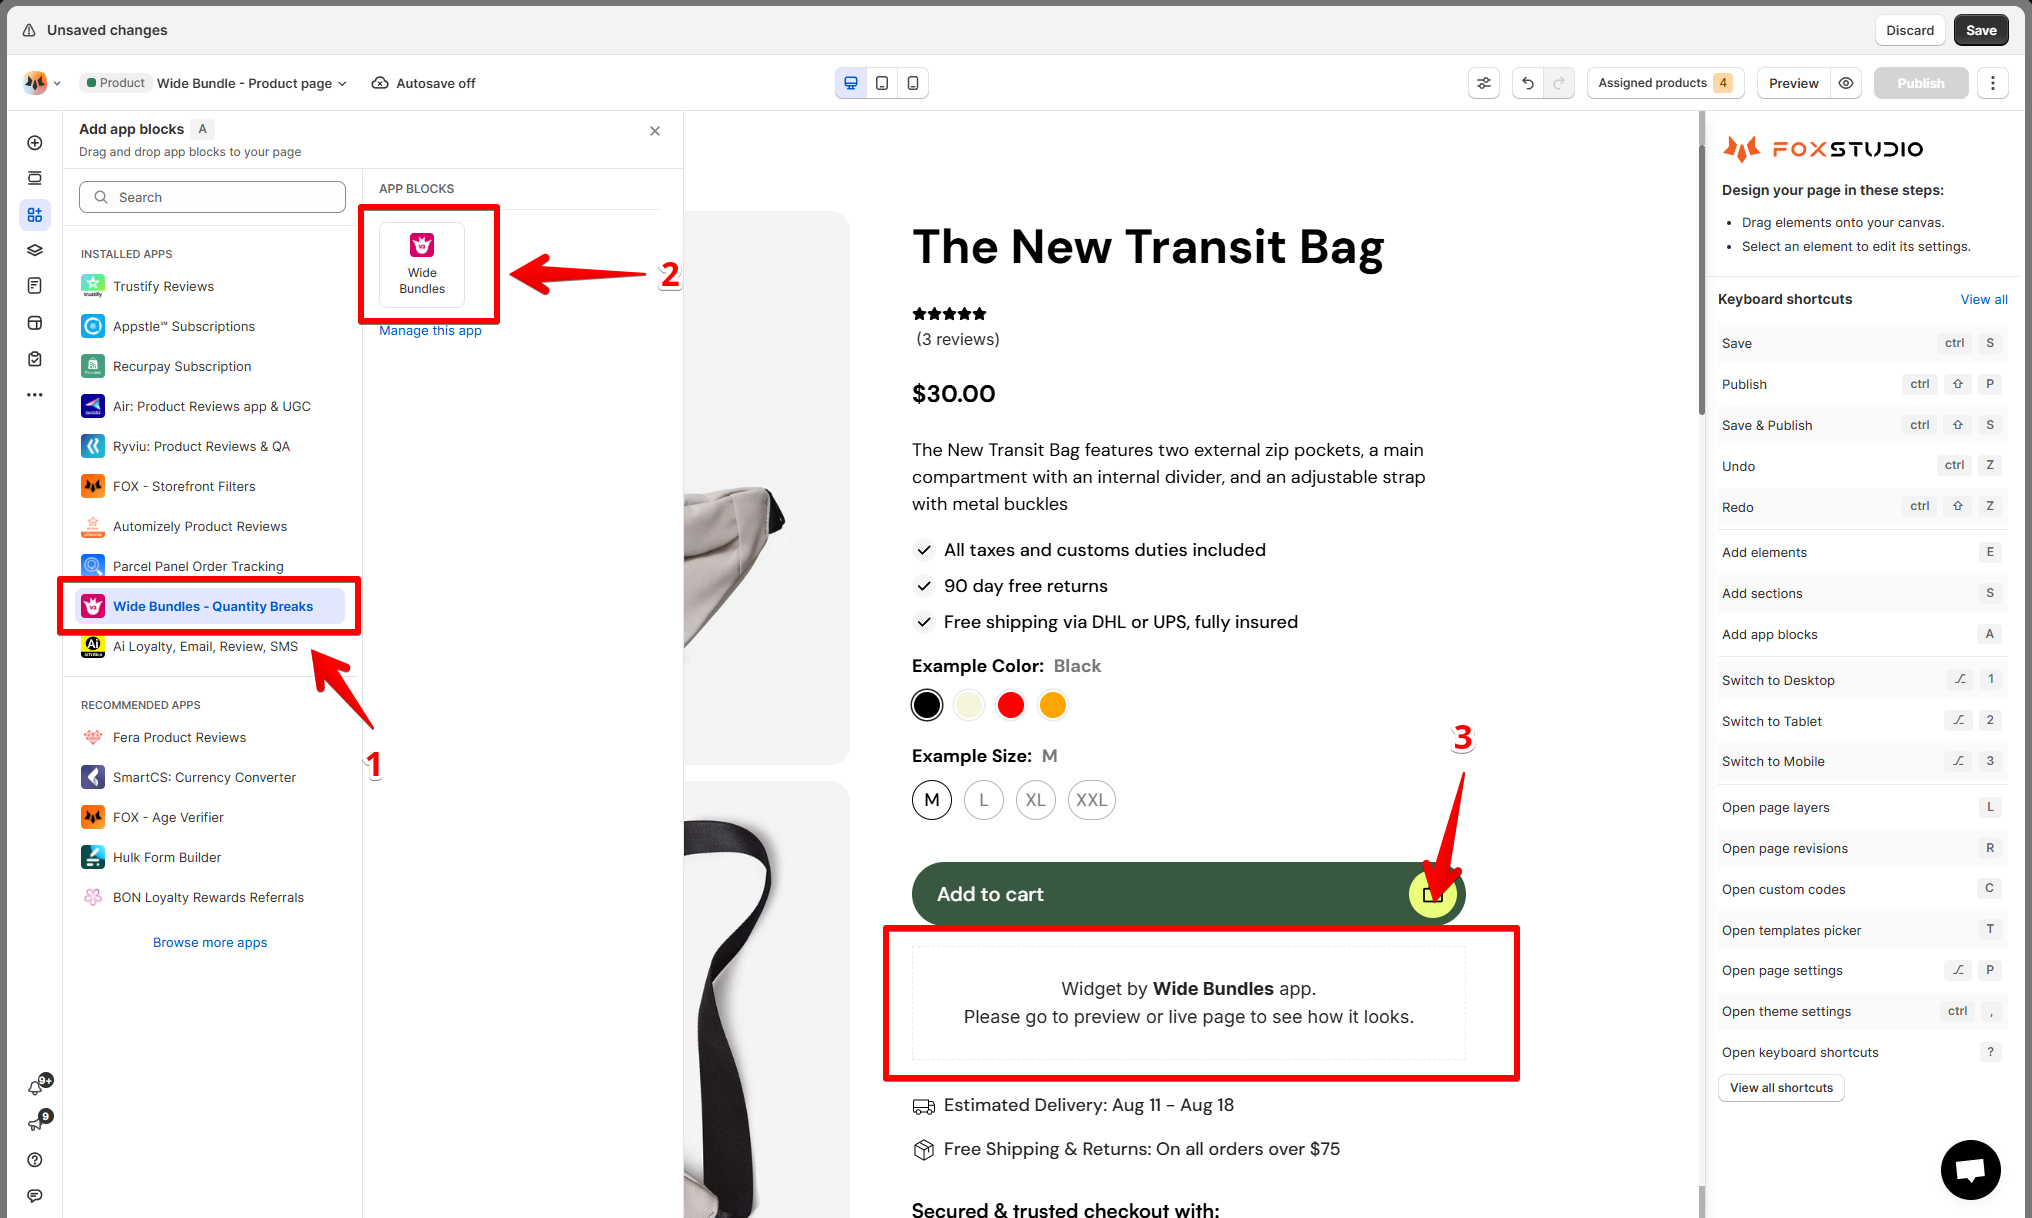Open the three-dot more options menu
2032x1218 pixels.
pyautogui.click(x=1993, y=83)
